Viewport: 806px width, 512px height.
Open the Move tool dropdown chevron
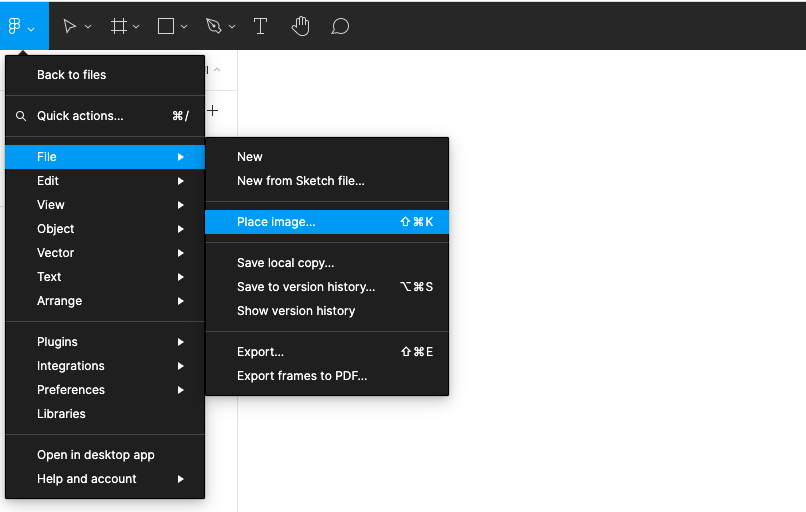coord(88,27)
